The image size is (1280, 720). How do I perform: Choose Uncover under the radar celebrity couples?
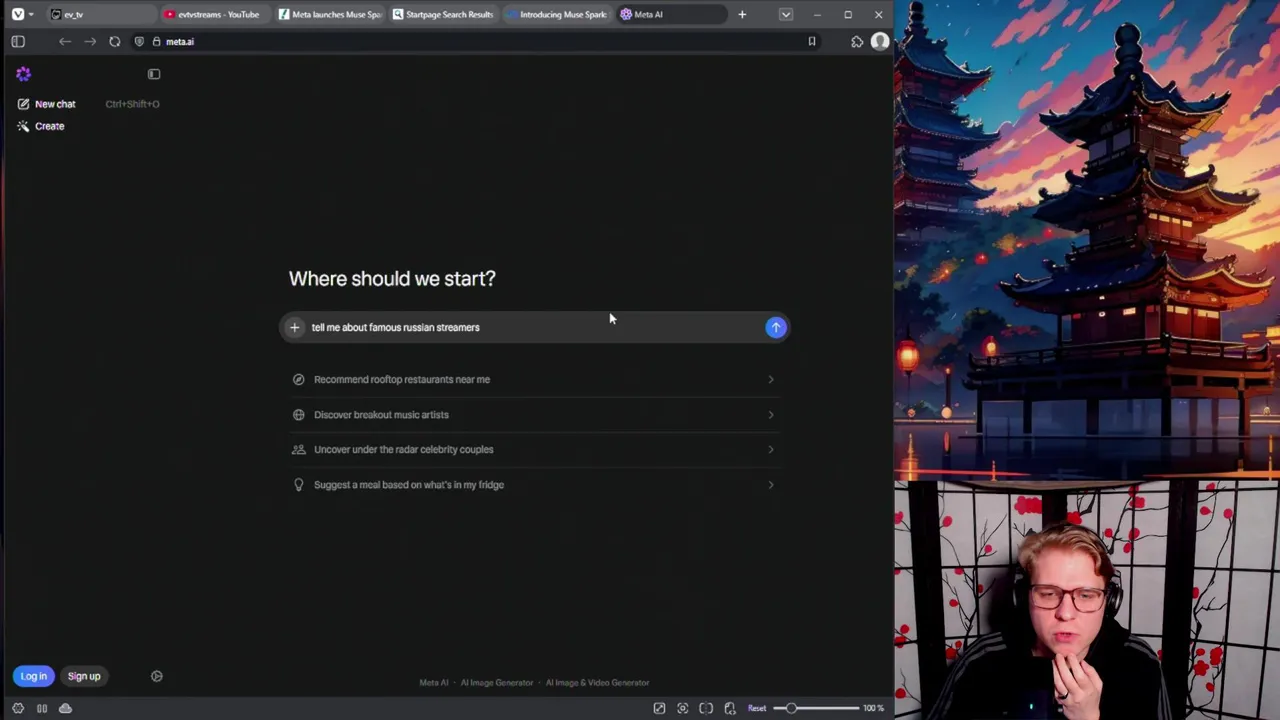click(x=534, y=449)
